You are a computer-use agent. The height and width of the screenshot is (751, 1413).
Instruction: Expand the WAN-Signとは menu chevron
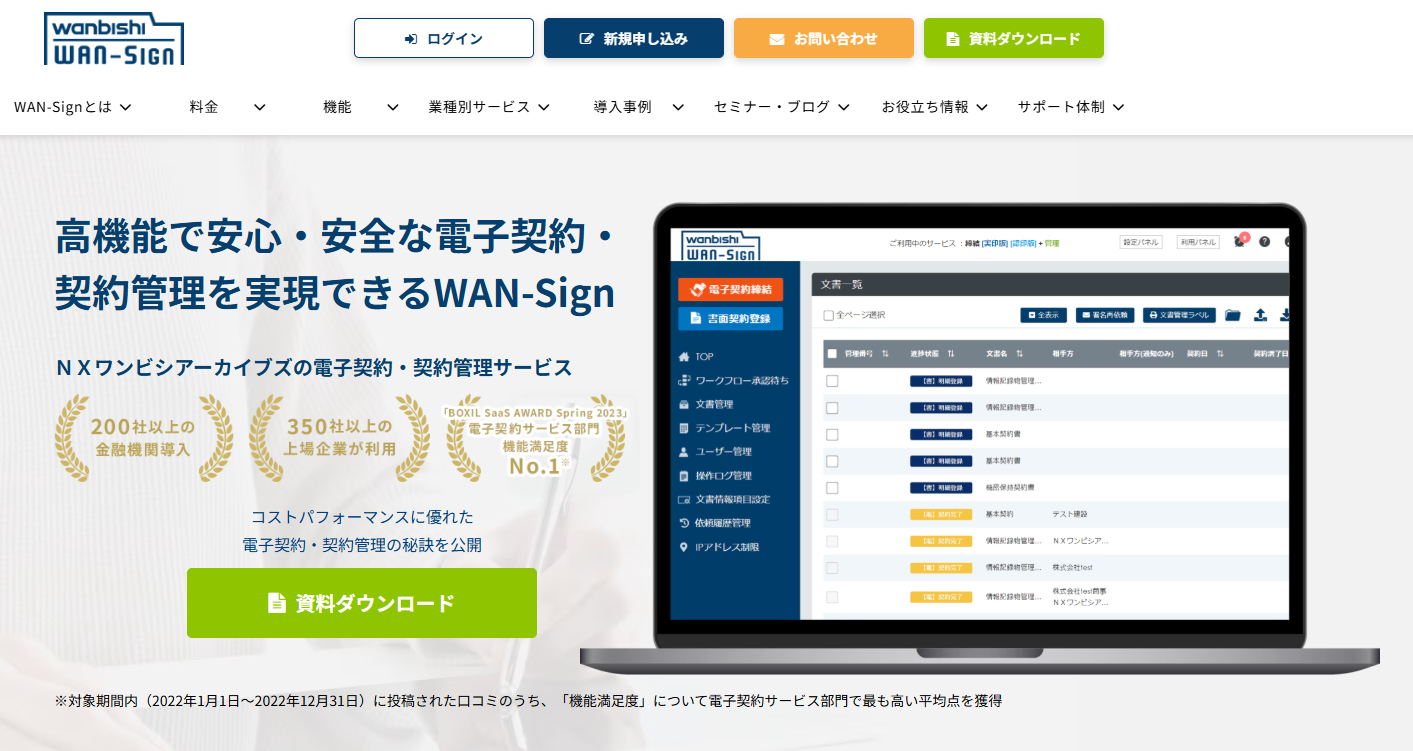coord(125,107)
